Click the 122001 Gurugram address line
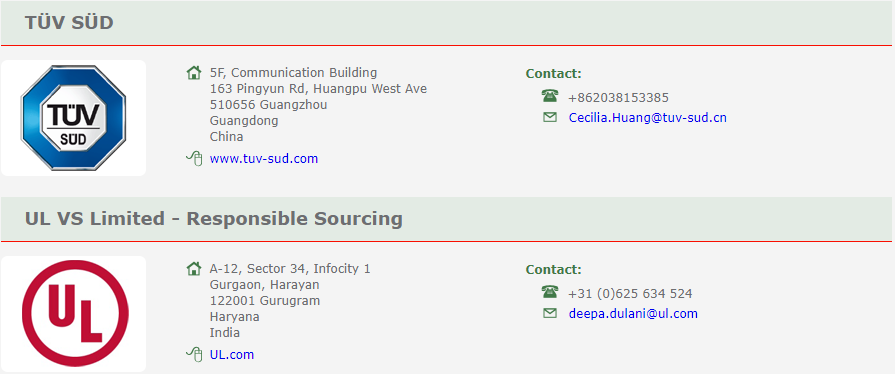The image size is (895, 374). pyautogui.click(x=265, y=300)
